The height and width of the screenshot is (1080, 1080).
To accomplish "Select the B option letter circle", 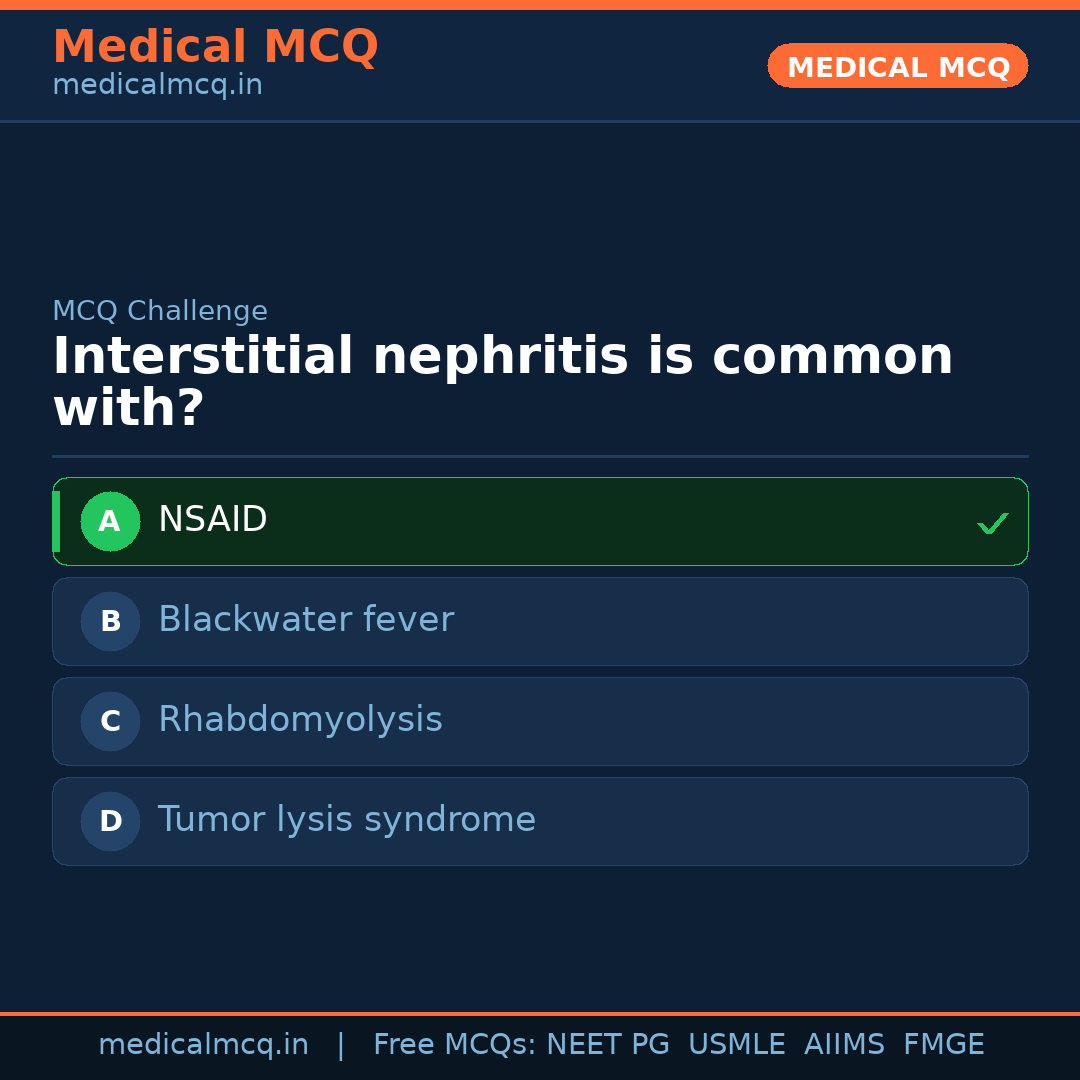I will [110, 621].
